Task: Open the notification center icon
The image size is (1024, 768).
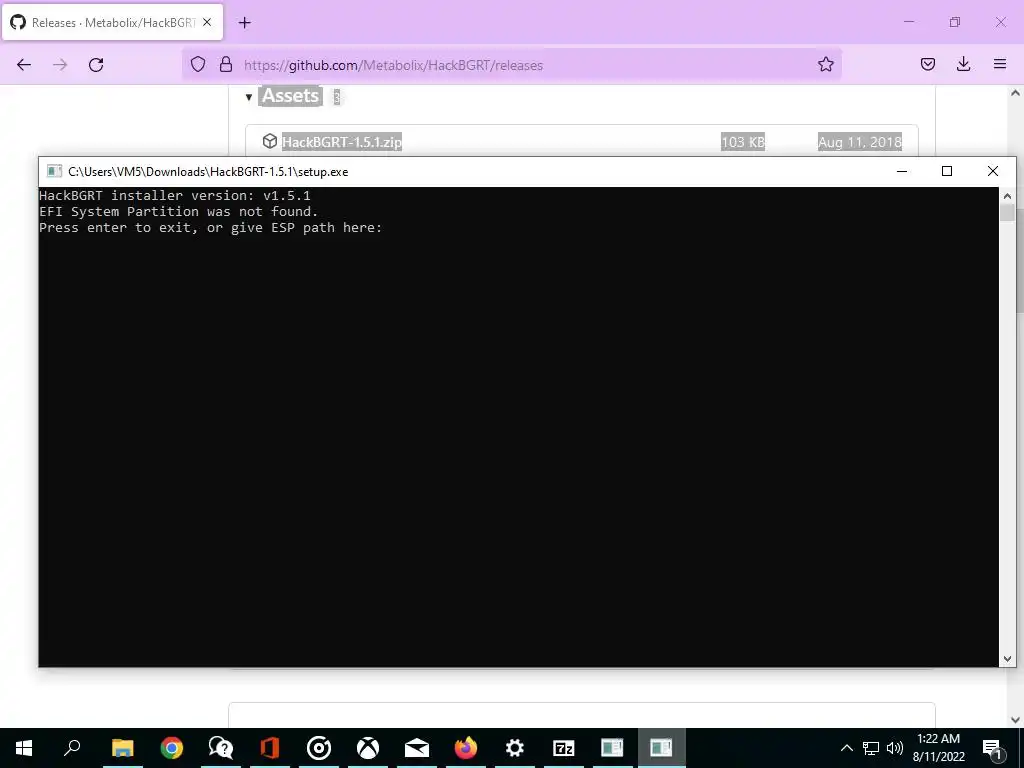Action: click(x=993, y=748)
